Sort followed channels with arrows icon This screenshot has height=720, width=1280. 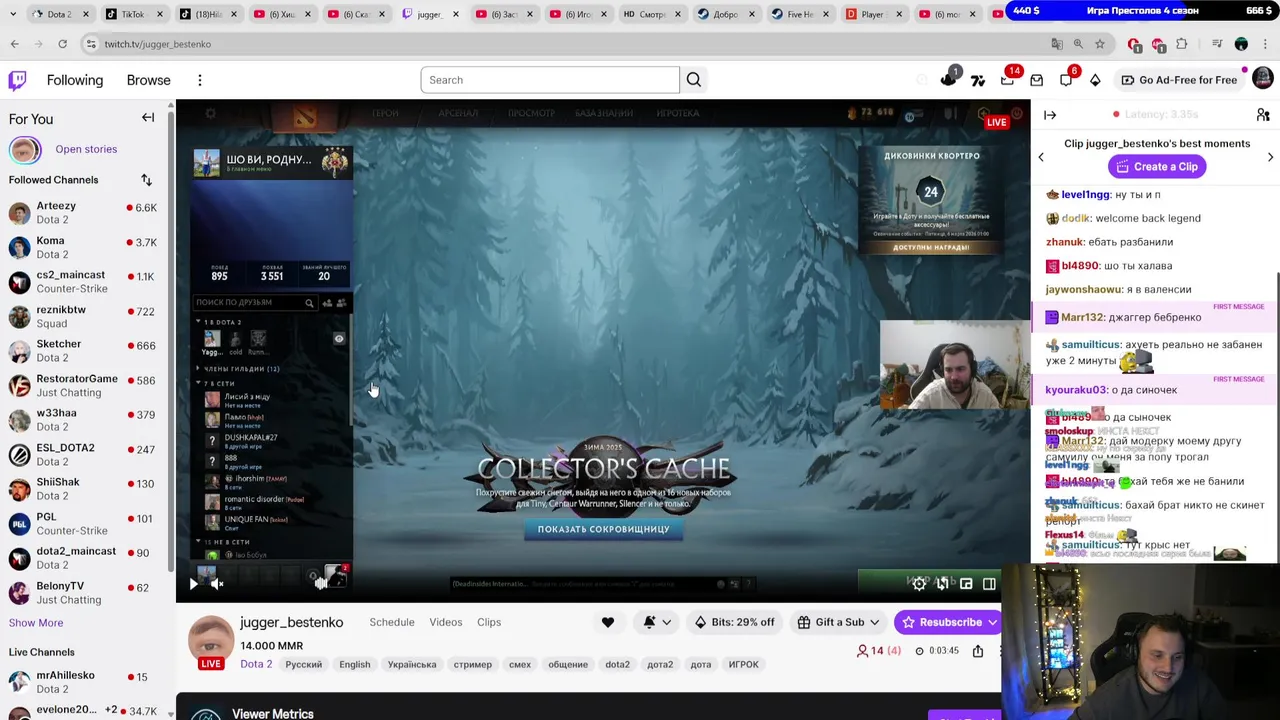click(146, 180)
